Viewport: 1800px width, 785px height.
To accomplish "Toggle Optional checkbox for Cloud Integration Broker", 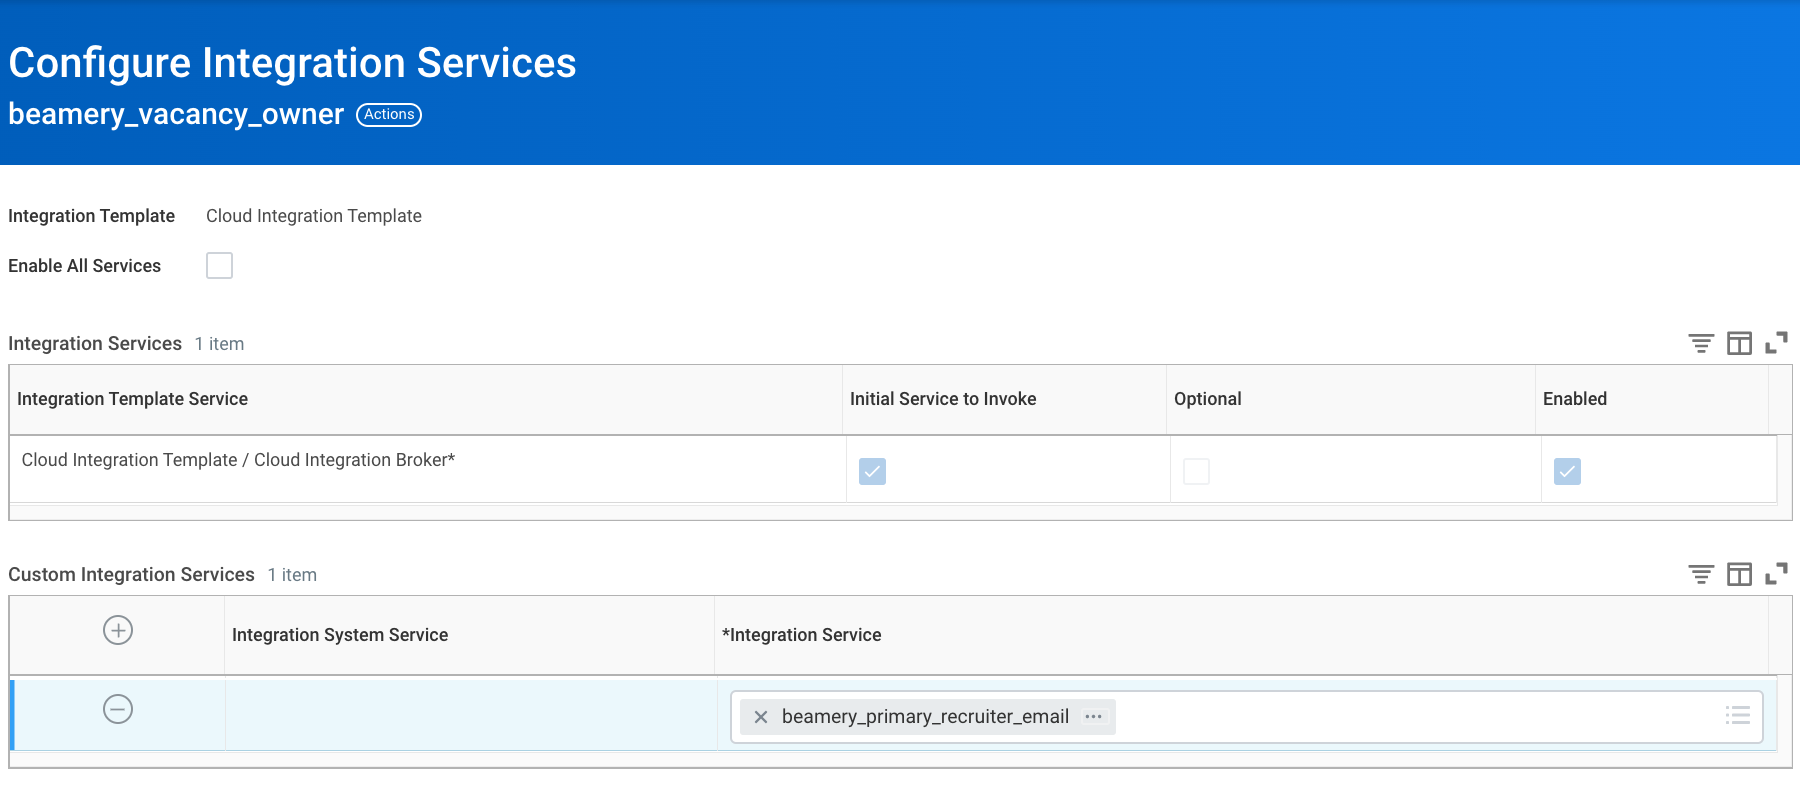I will coord(1196,471).
